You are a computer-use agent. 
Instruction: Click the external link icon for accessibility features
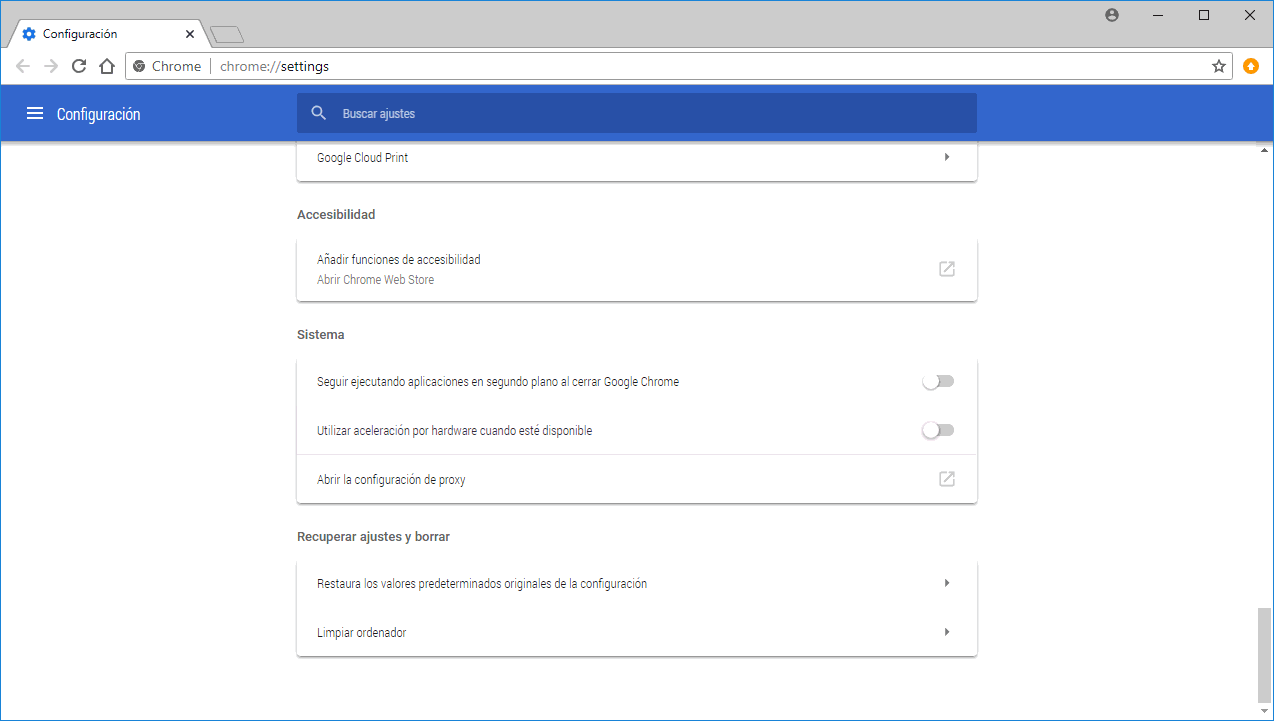946,269
